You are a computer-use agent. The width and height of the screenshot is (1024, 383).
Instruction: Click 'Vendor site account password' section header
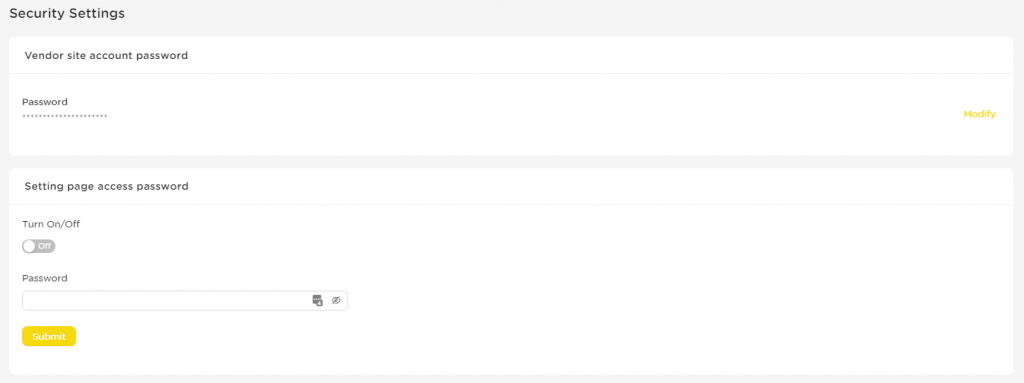coord(106,56)
